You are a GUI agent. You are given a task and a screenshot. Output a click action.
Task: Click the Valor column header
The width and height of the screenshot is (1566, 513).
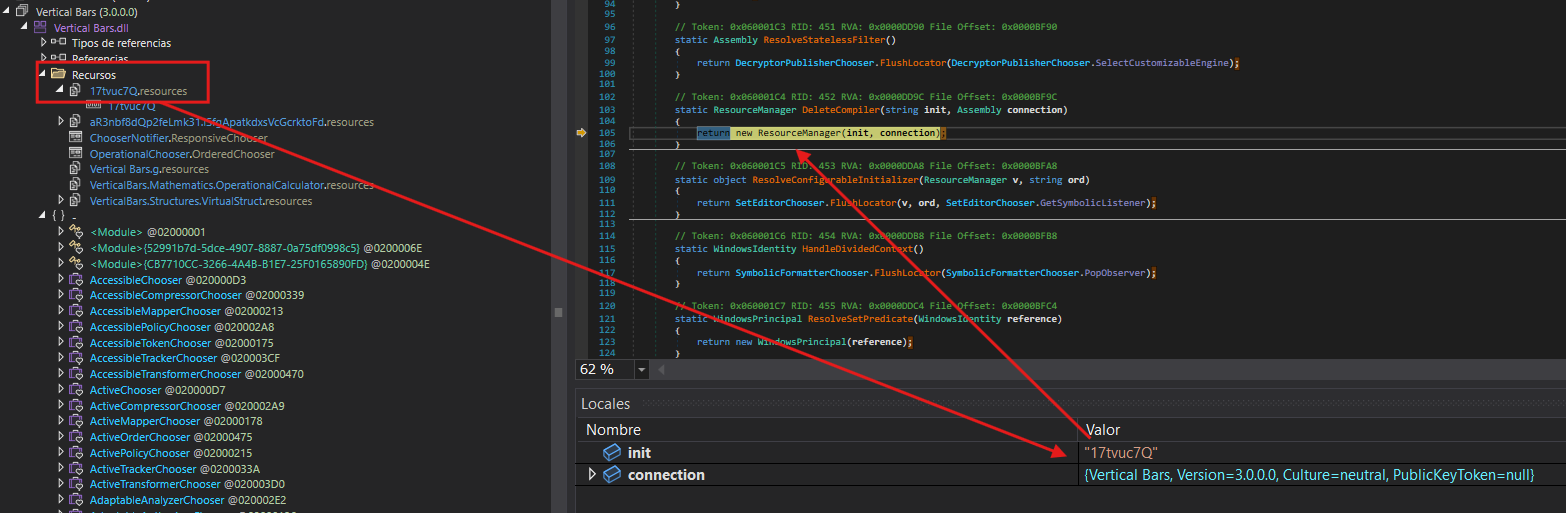(1102, 429)
